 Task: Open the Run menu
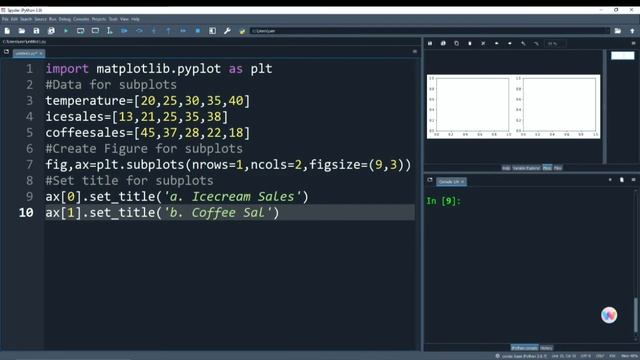tap(53, 19)
